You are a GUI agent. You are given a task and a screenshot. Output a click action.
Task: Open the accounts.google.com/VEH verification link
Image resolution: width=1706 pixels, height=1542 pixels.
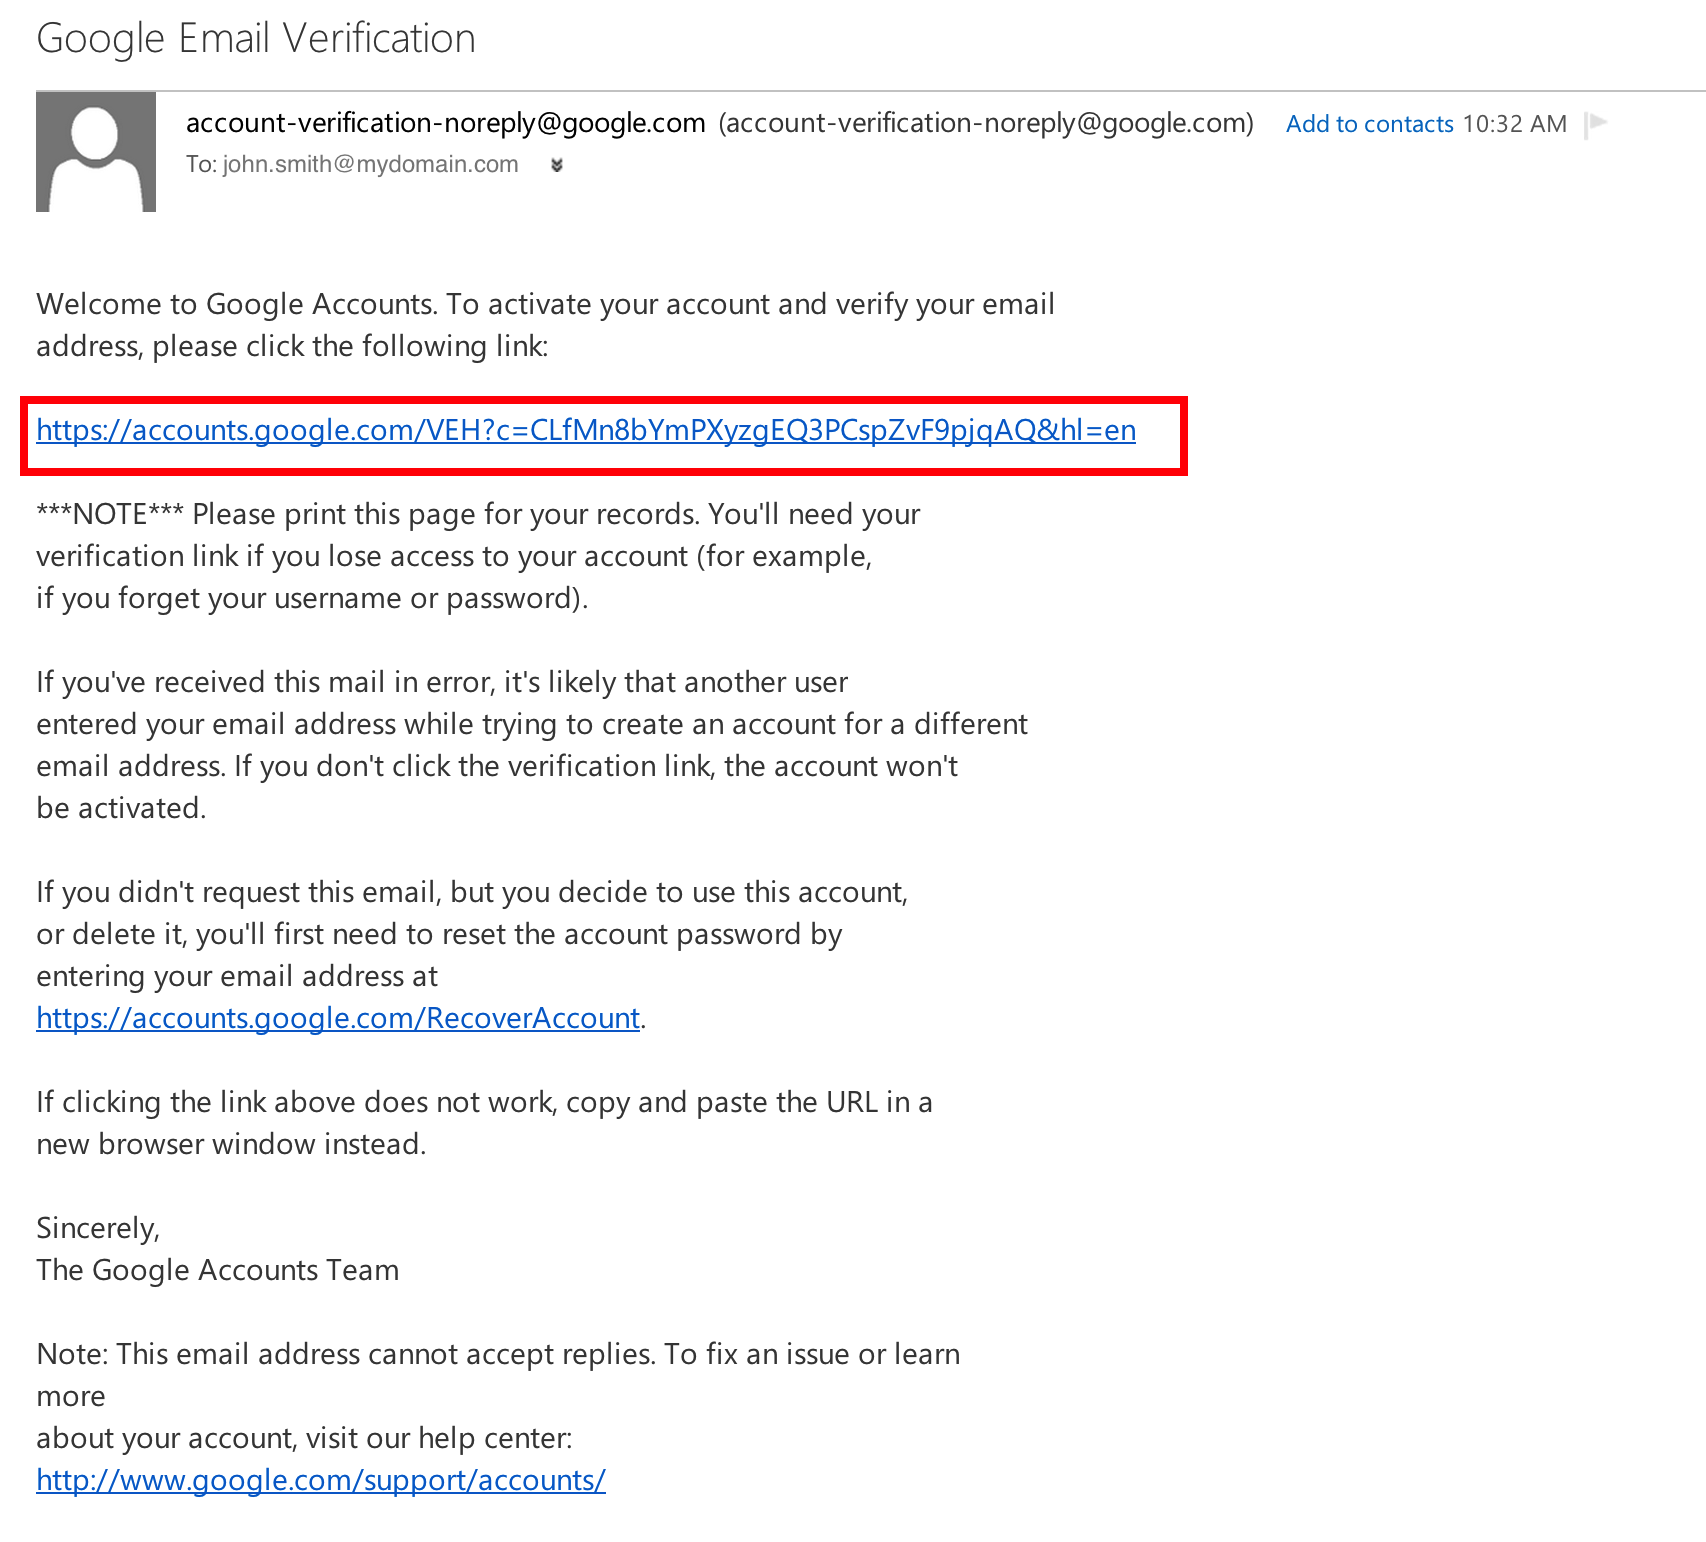coord(586,430)
